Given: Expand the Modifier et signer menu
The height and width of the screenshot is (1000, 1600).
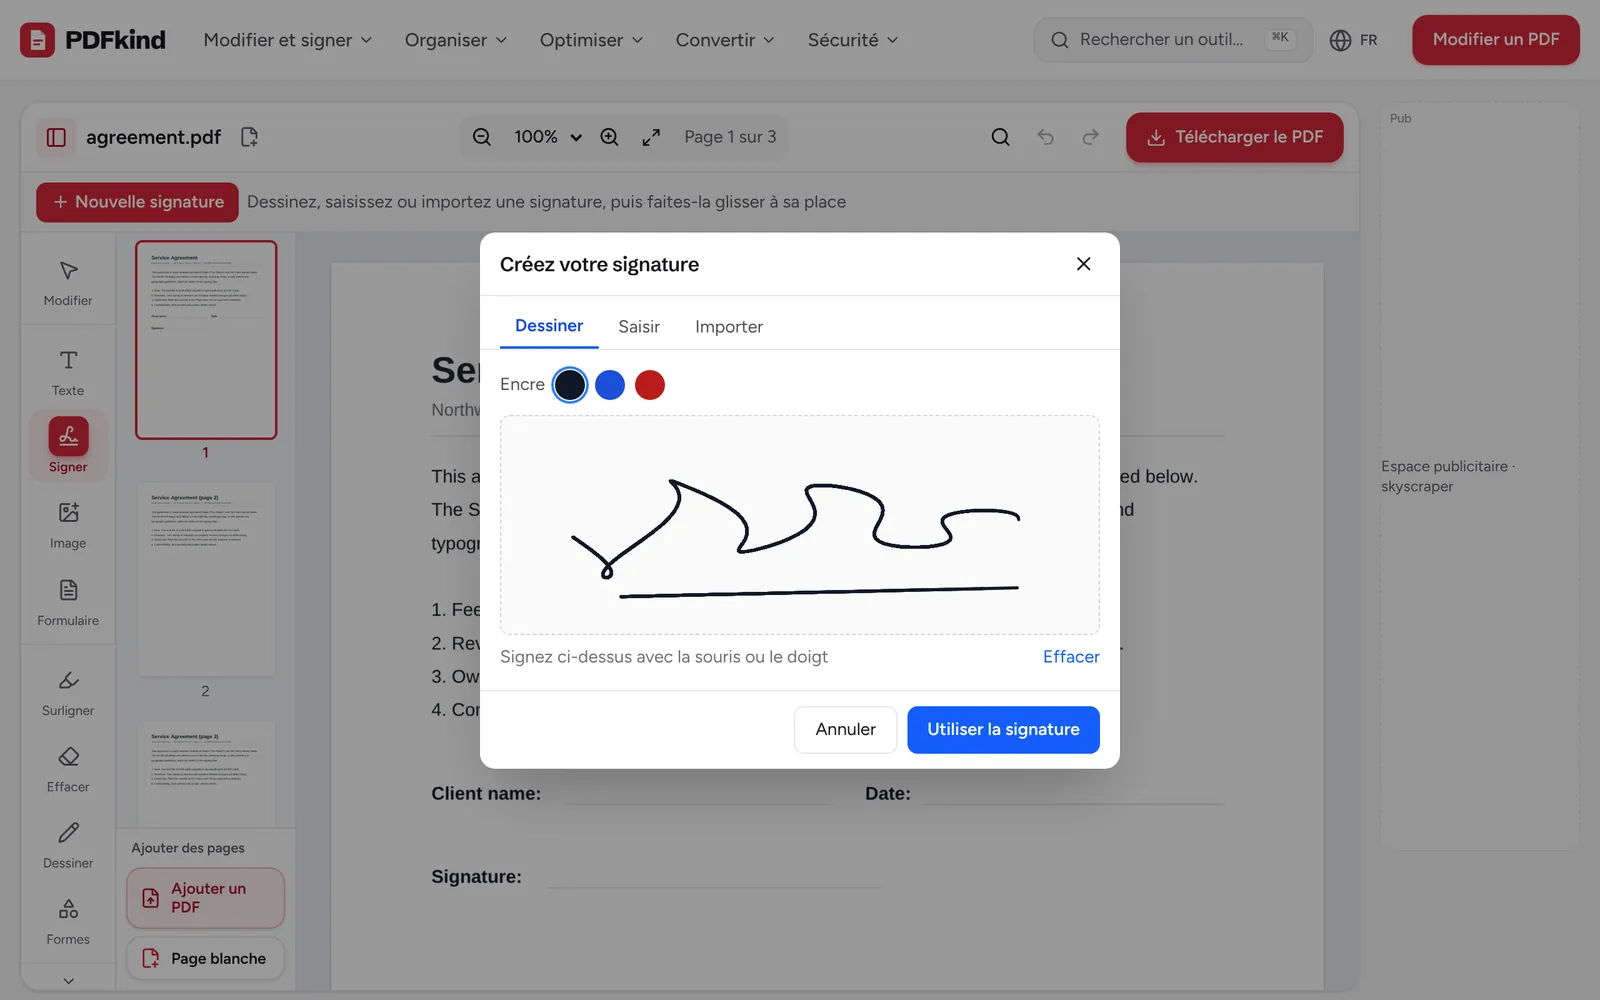Looking at the screenshot, I should coord(288,40).
